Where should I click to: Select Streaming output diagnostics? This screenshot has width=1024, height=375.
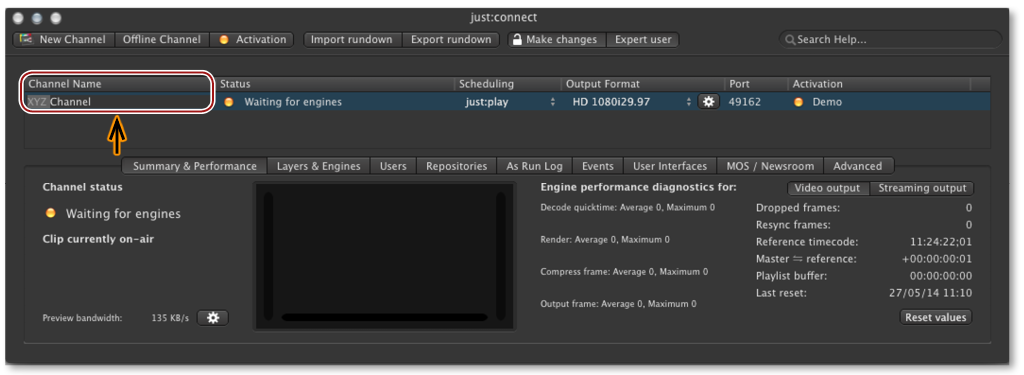point(921,188)
